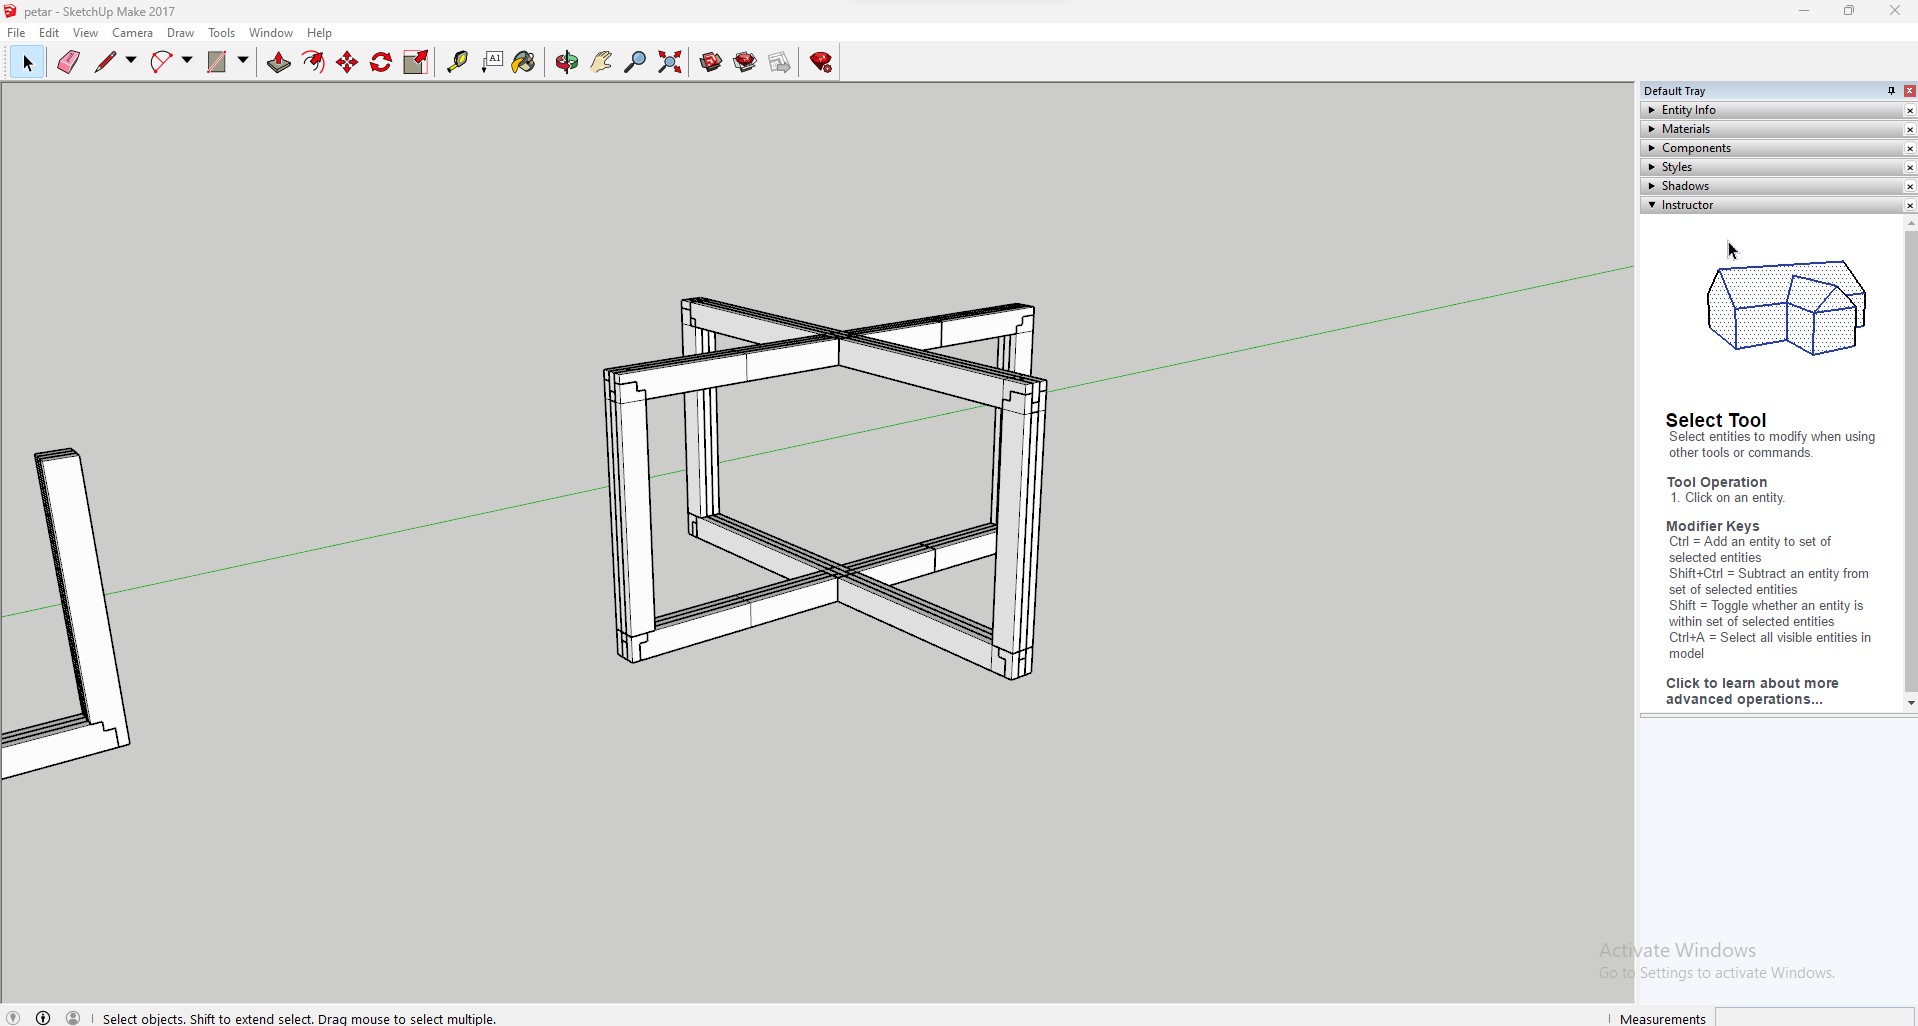Open the Line tool dropdown arrow
This screenshot has width=1918, height=1026.
tap(131, 62)
